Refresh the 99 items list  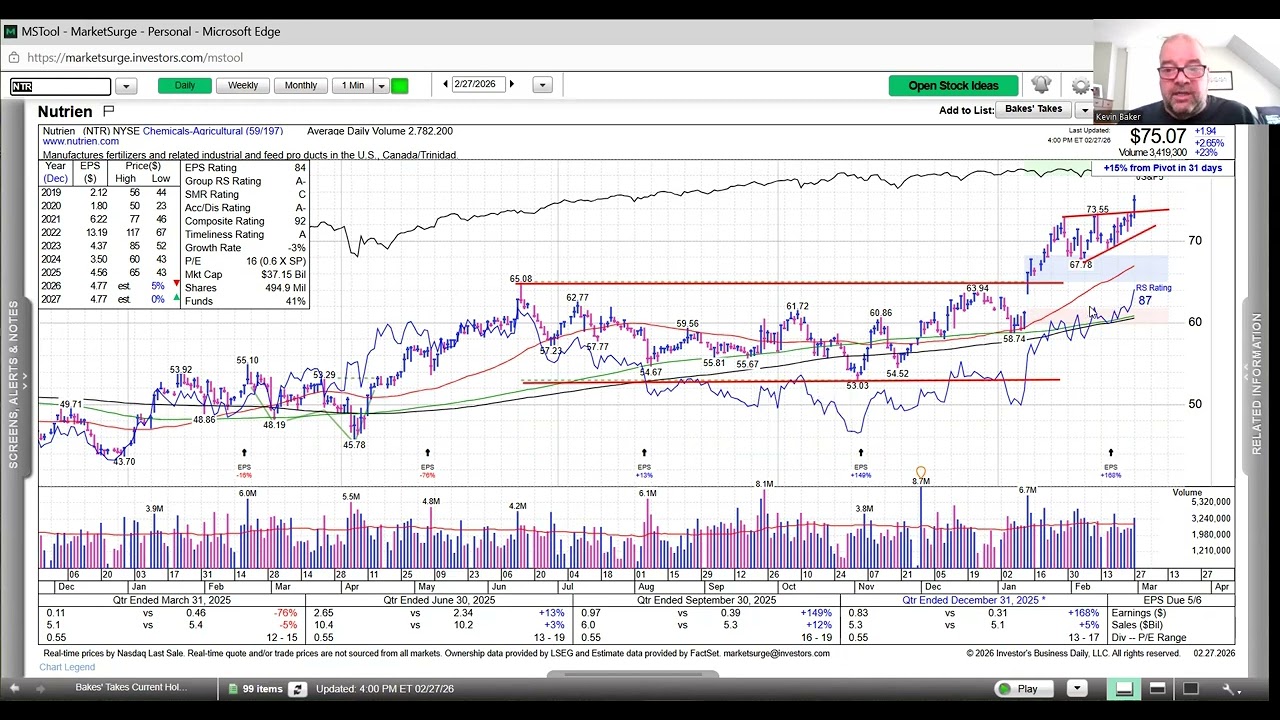point(297,689)
